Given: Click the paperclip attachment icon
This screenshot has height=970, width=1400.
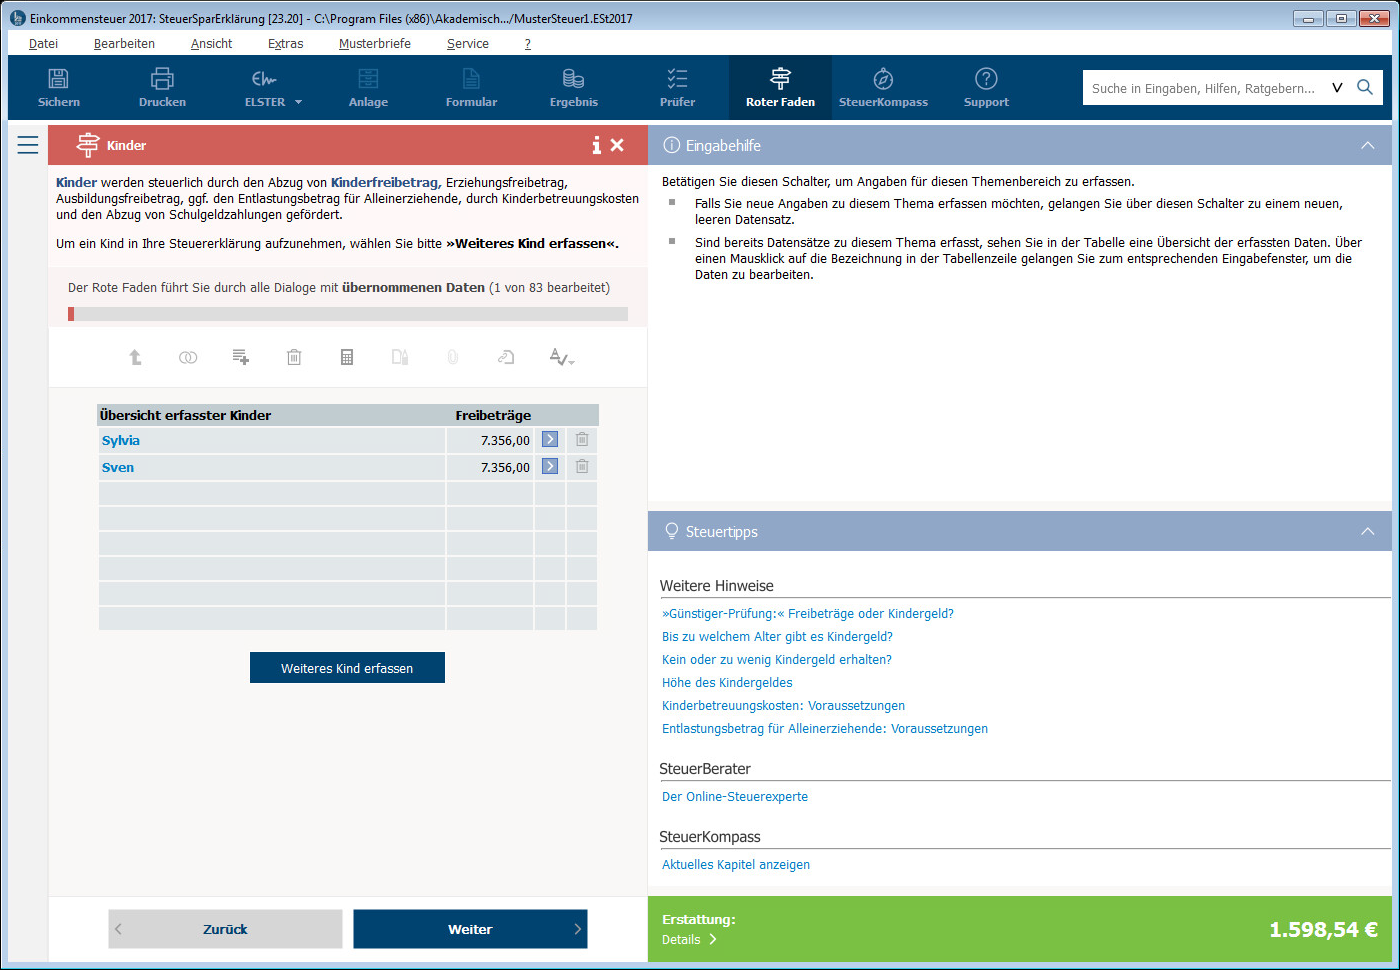Looking at the screenshot, I should [453, 357].
